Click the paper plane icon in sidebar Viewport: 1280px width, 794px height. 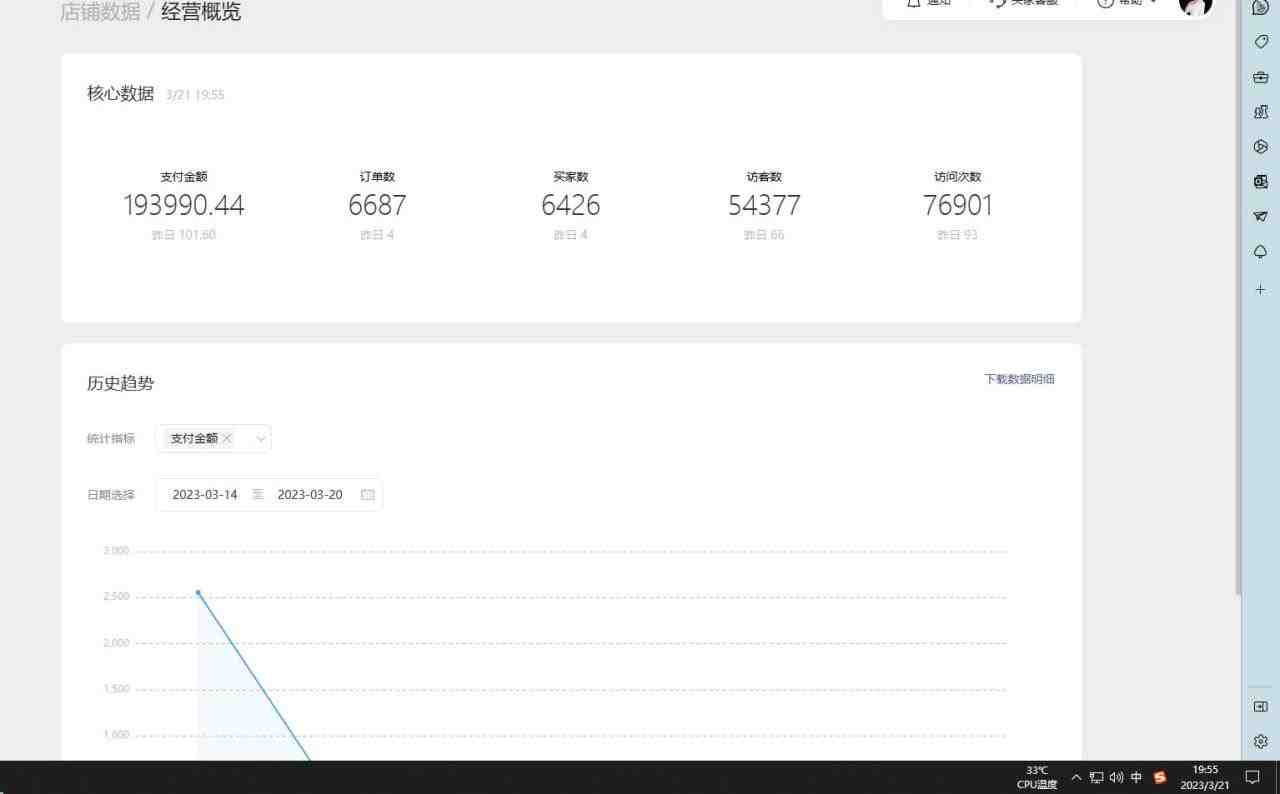[1260, 216]
